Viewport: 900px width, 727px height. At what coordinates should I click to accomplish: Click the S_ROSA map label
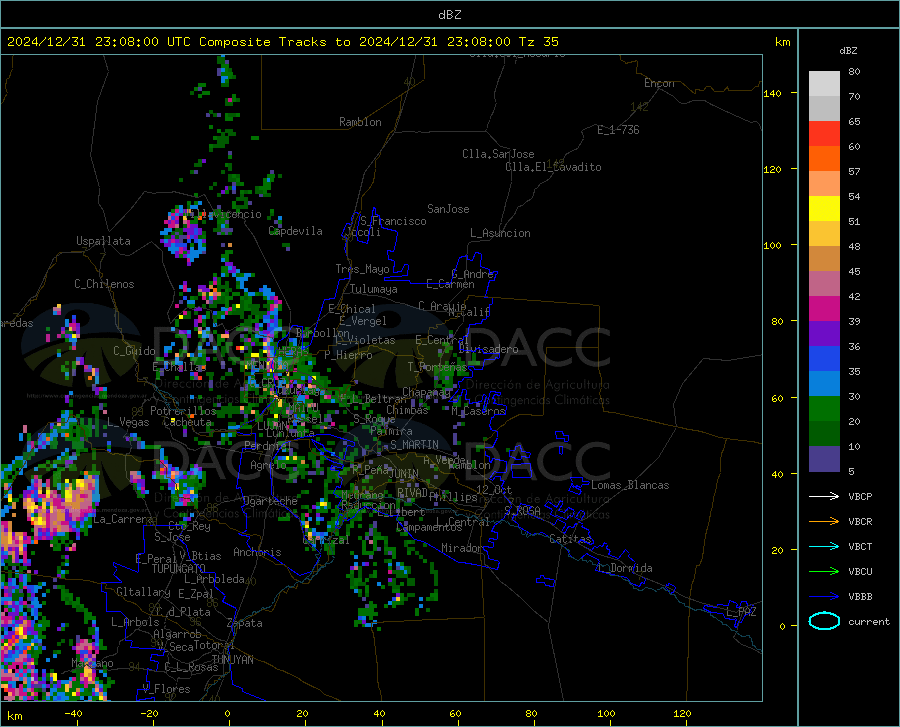point(522,510)
